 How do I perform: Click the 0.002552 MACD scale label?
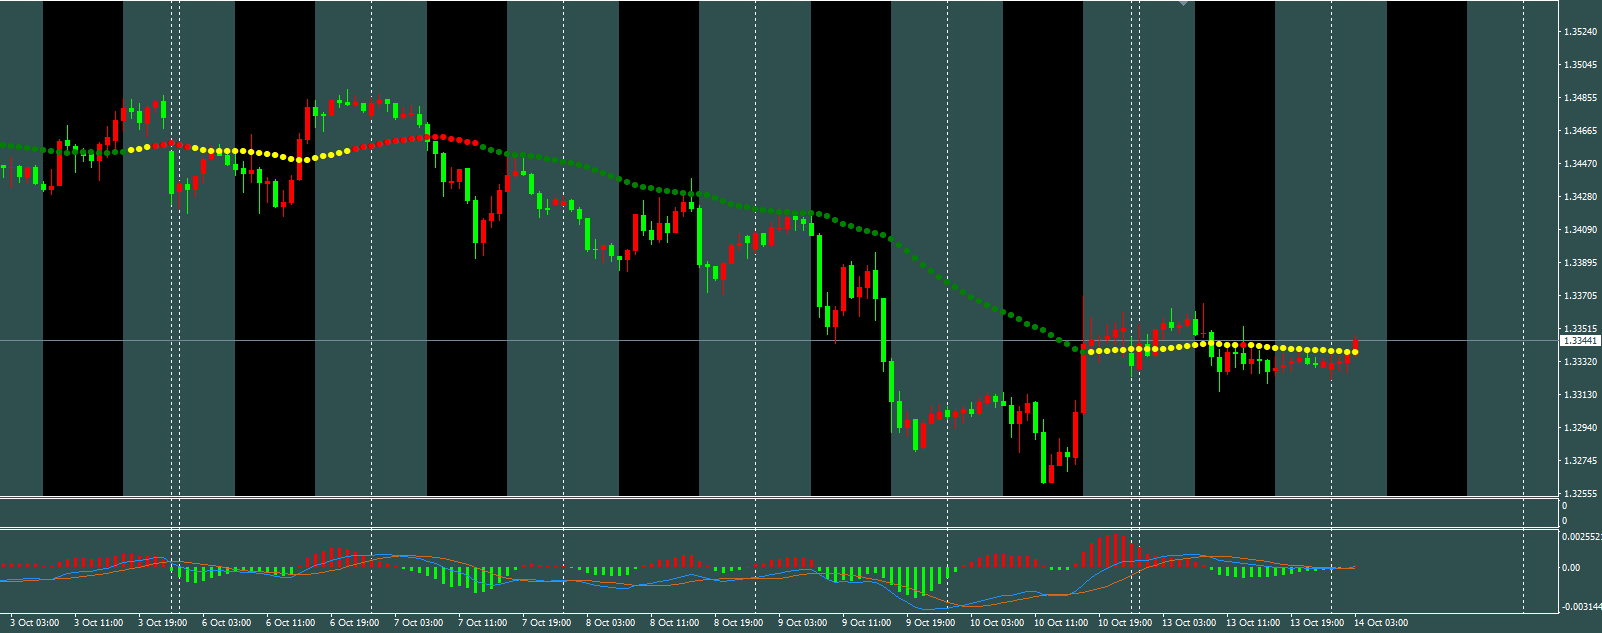[1581, 537]
